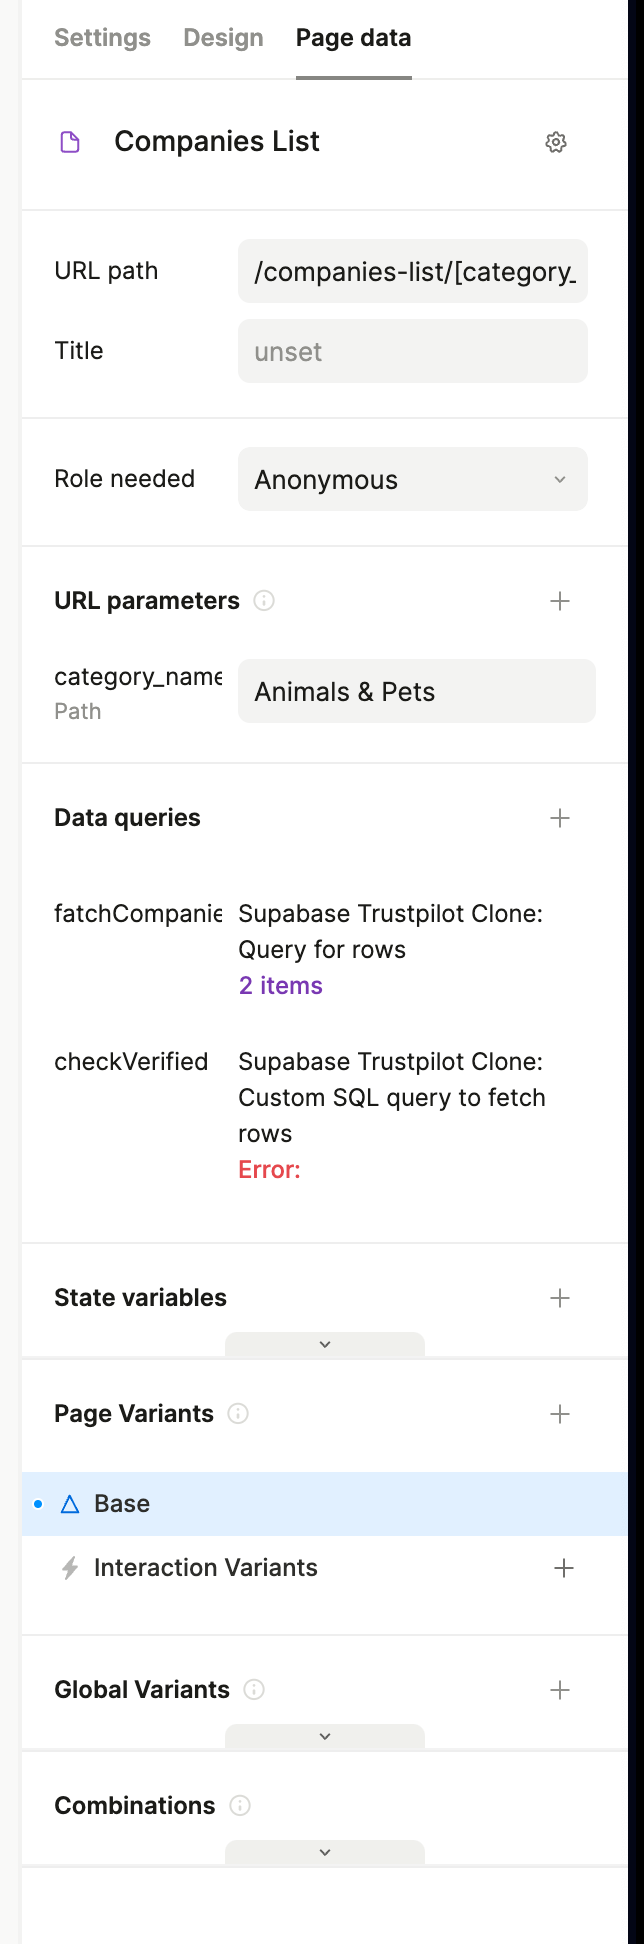The width and height of the screenshot is (644, 1944).
Task: Expand the State variables section
Action: 325,1345
